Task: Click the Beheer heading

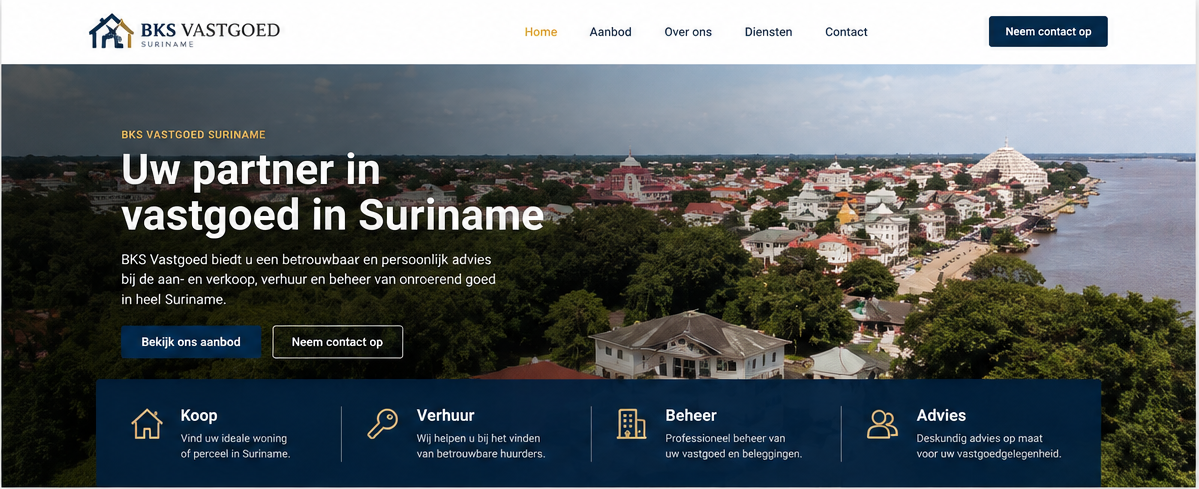Action: pos(691,416)
